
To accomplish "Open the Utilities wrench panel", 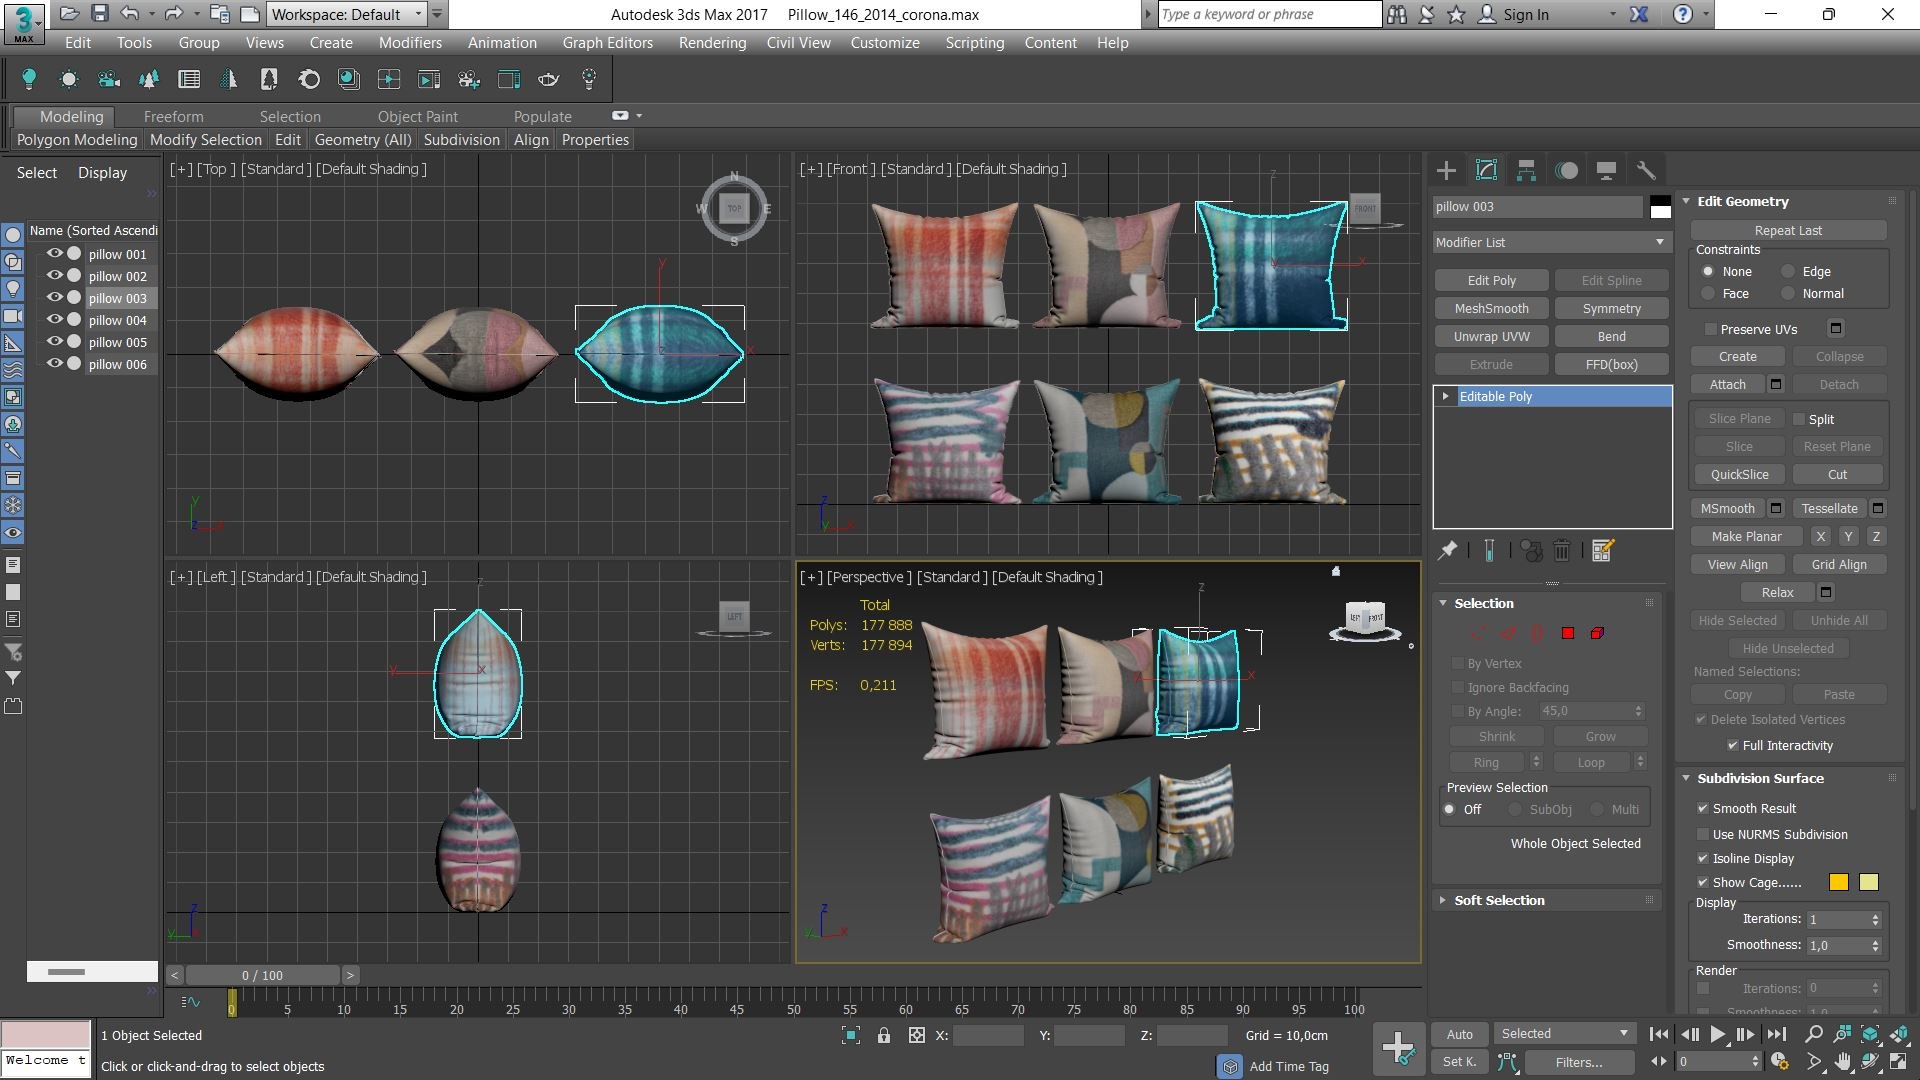I will [1646, 170].
